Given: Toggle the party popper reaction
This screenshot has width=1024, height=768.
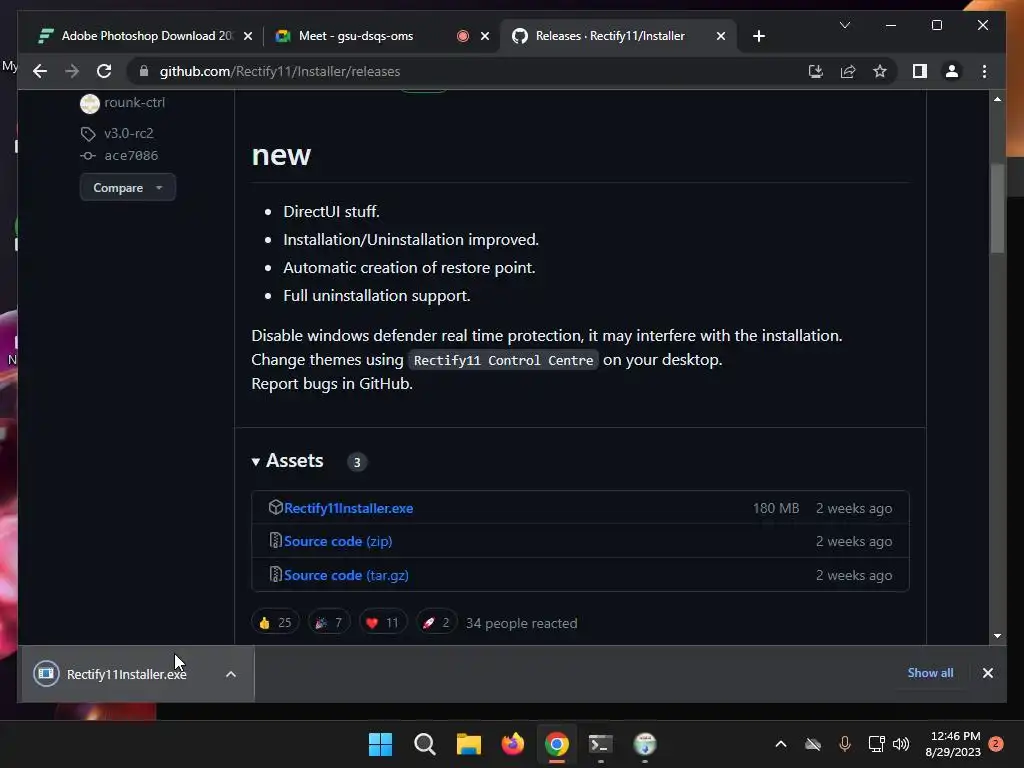Looking at the screenshot, I should click(328, 622).
